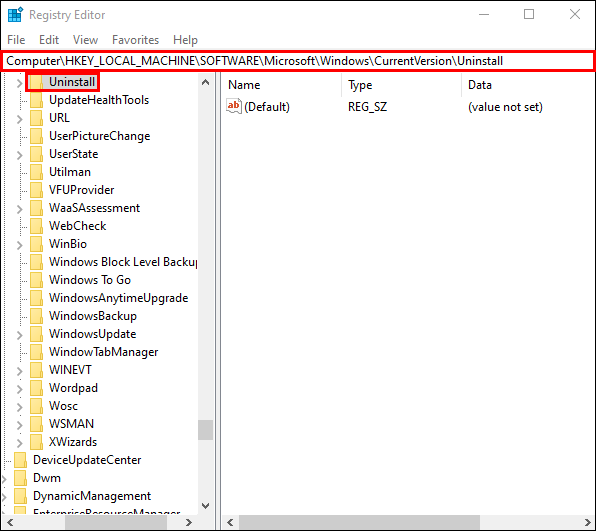Click the (value not set) data cell

pyautogui.click(x=505, y=107)
